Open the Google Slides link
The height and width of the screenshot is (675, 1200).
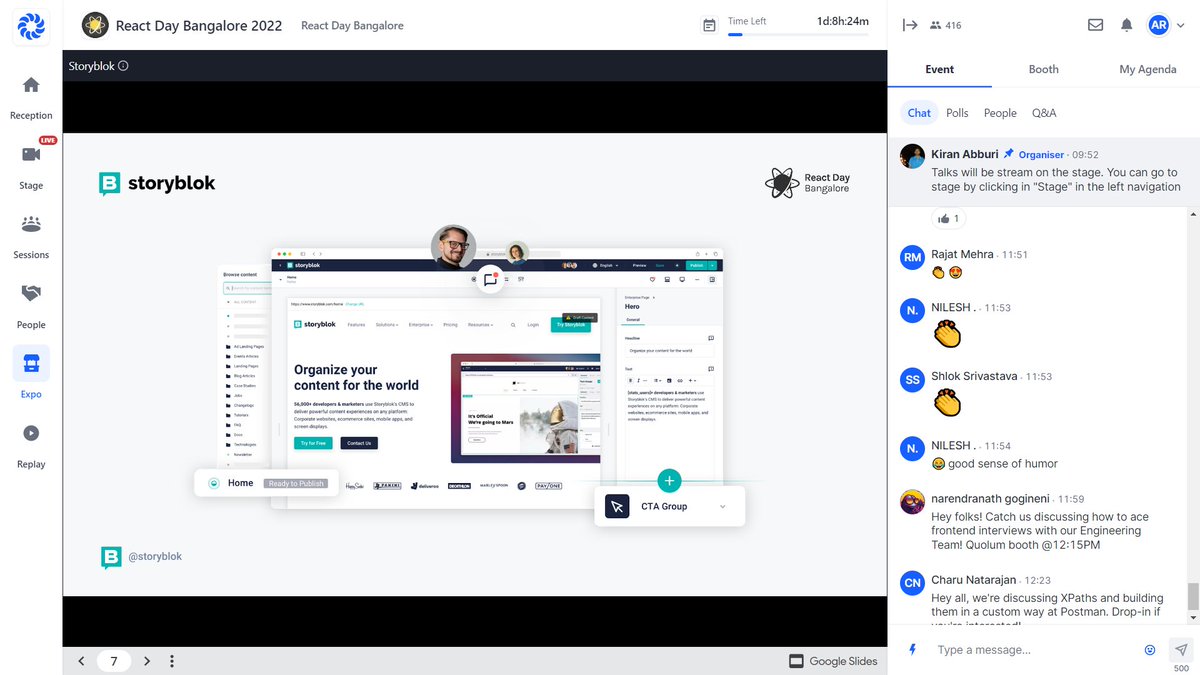tap(832, 661)
